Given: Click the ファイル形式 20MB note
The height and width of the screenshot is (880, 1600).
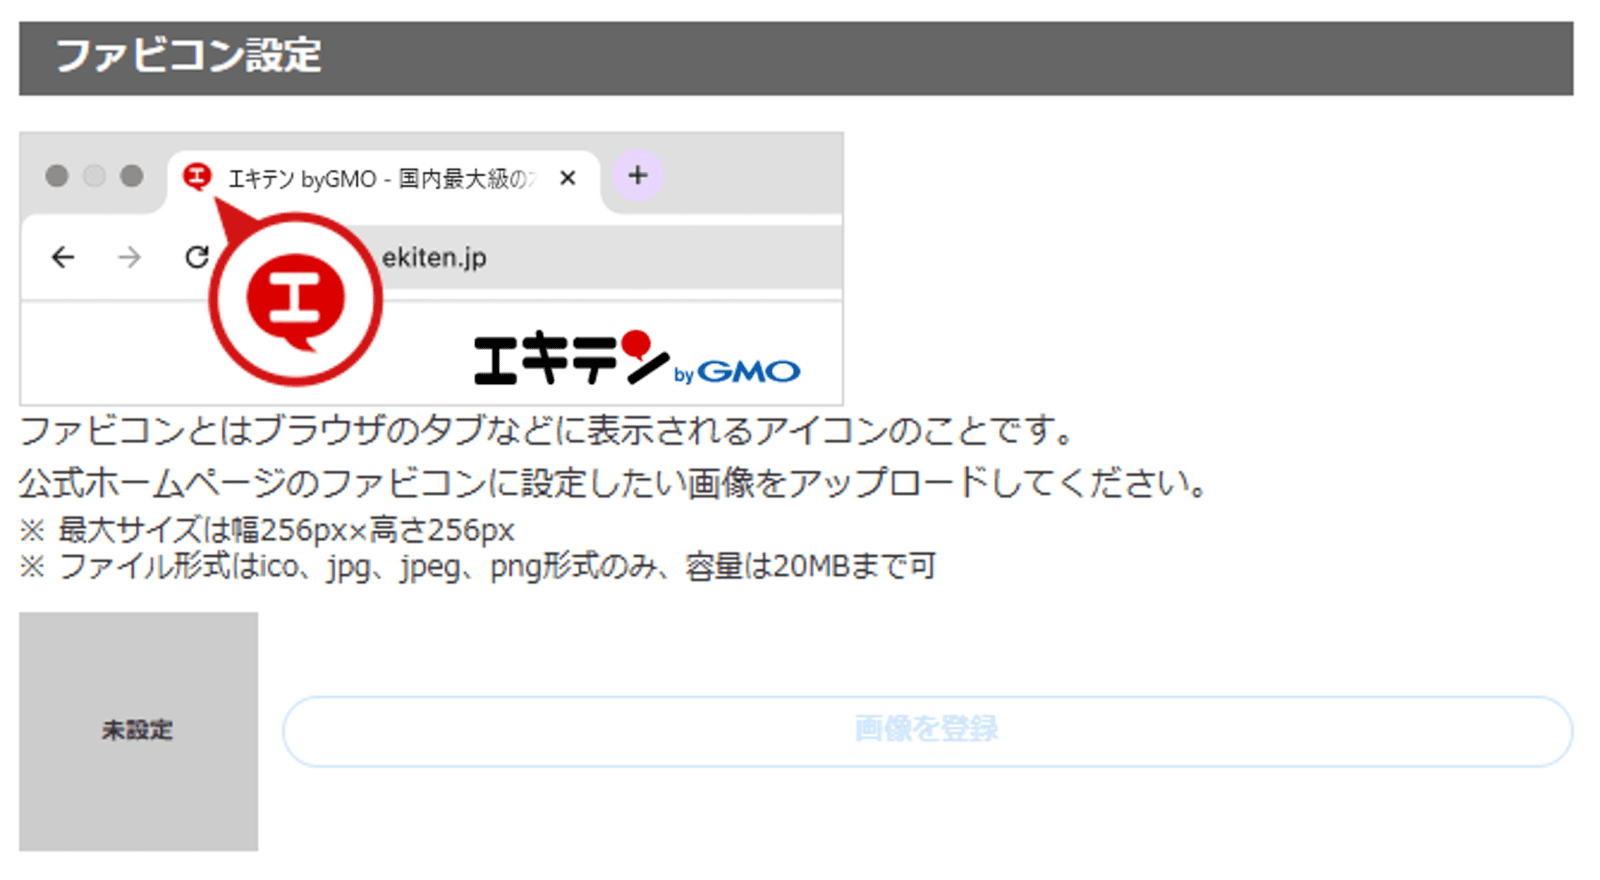Looking at the screenshot, I should (478, 567).
